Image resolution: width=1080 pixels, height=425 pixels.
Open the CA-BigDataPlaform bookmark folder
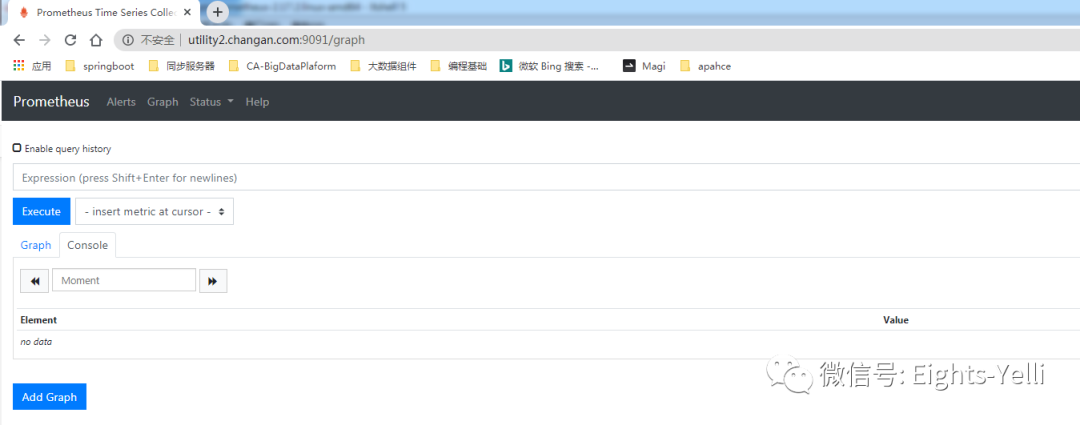pyautogui.click(x=282, y=66)
